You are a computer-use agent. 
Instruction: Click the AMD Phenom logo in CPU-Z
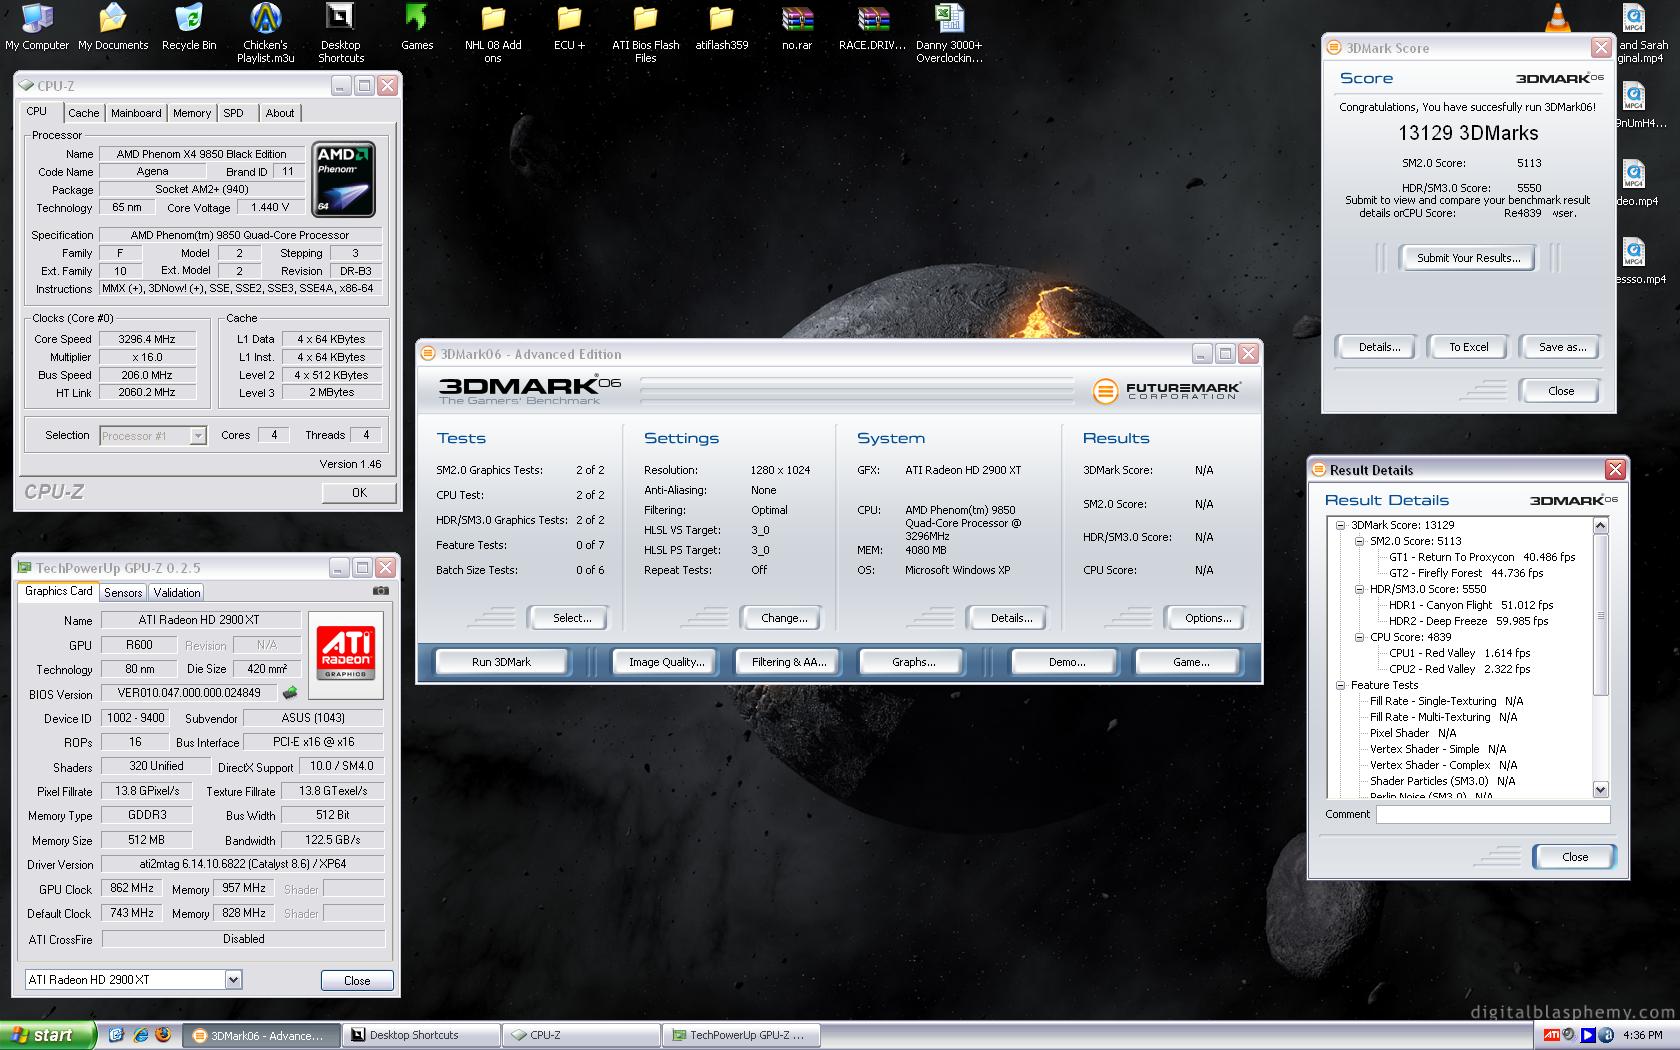coord(344,180)
